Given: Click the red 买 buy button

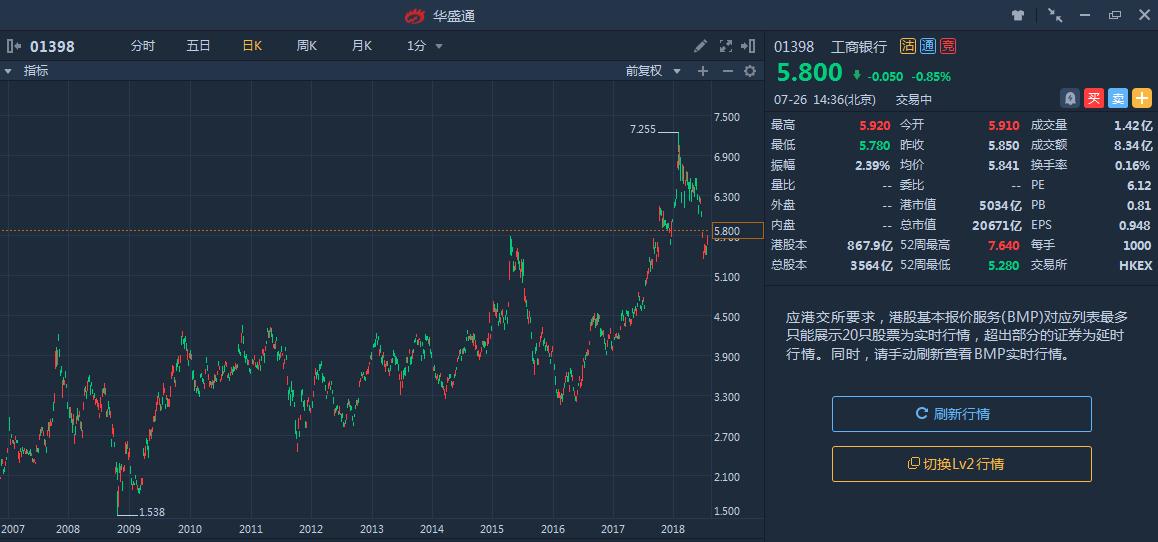Looking at the screenshot, I should (x=1094, y=98).
